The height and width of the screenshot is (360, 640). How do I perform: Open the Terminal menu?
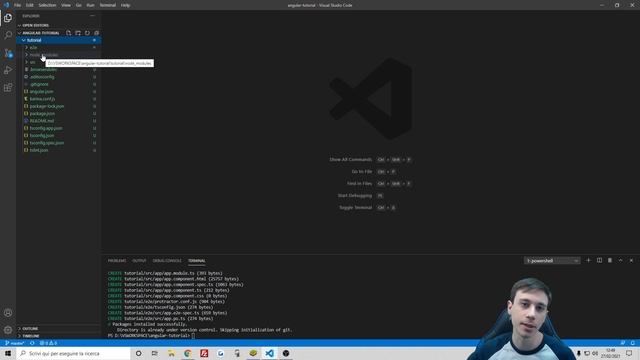[x=108, y=5]
